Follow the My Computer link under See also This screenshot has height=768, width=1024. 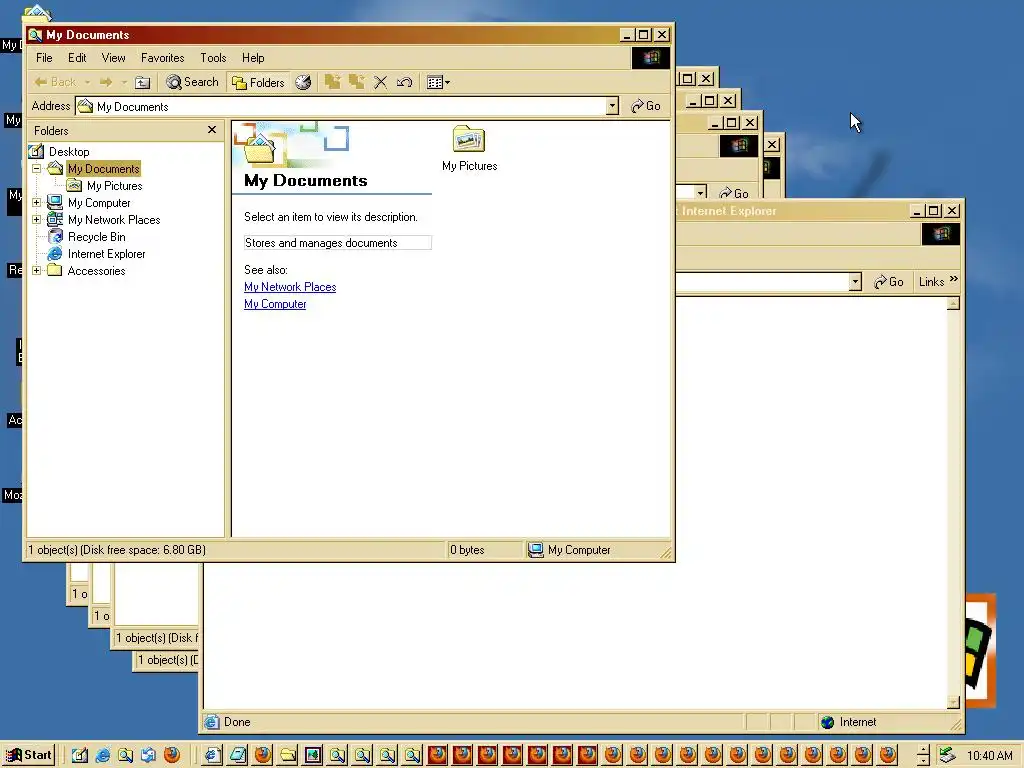point(275,304)
